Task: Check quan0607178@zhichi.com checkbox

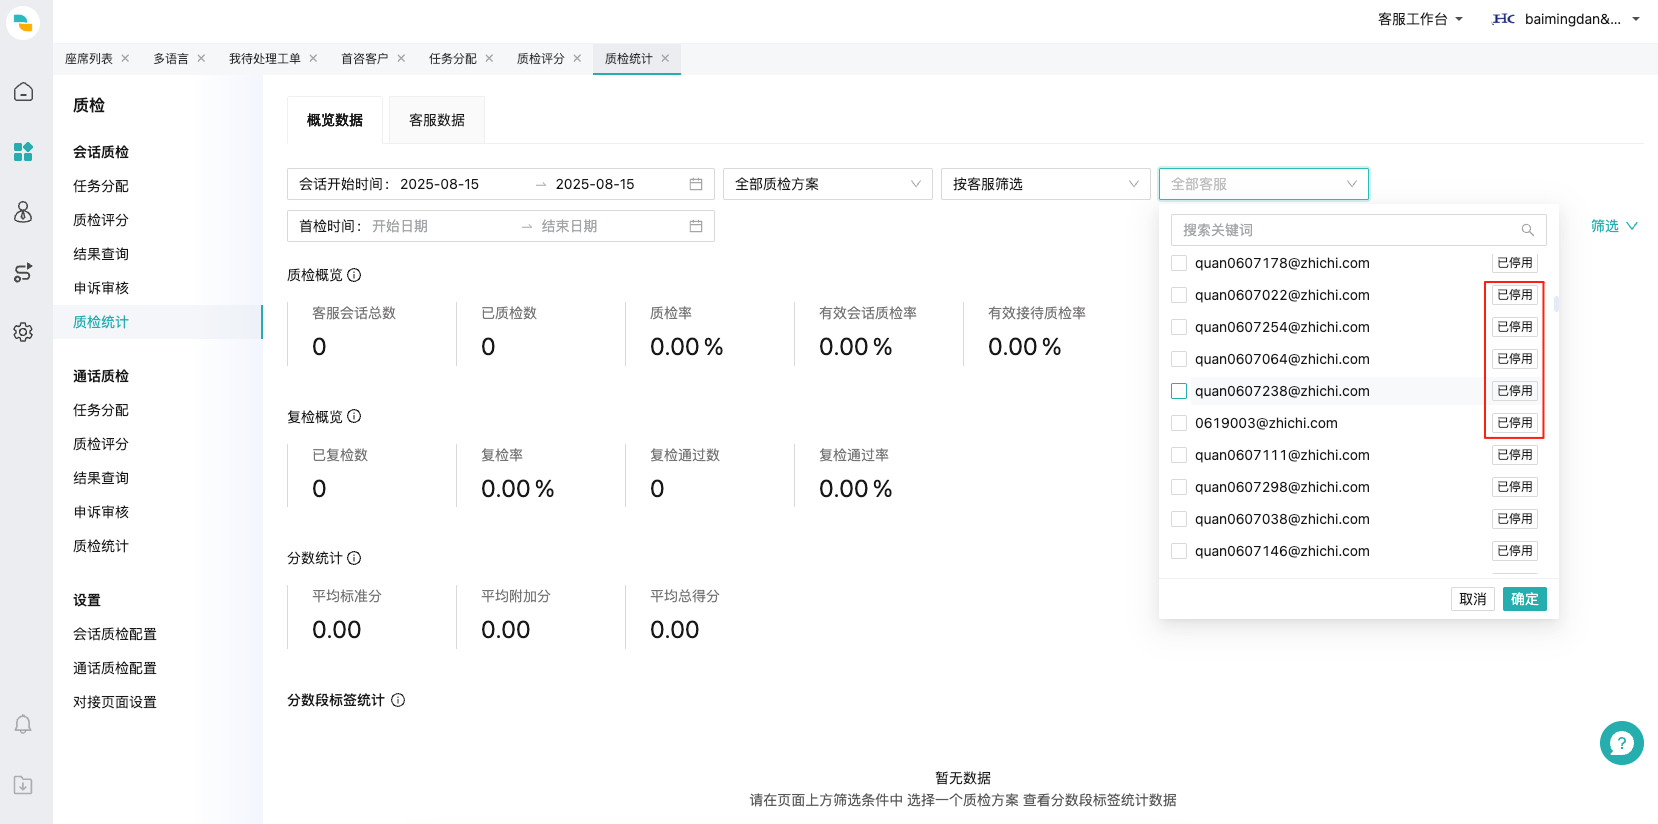Action: (x=1179, y=263)
